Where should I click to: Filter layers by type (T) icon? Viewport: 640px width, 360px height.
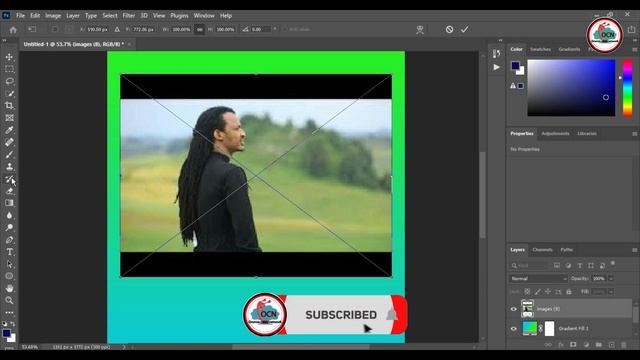tap(580, 265)
